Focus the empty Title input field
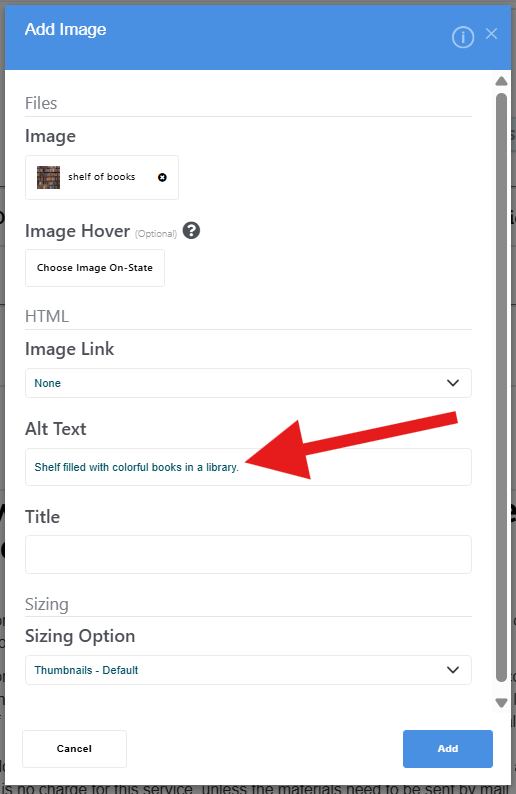The height and width of the screenshot is (794, 516). [x=248, y=554]
